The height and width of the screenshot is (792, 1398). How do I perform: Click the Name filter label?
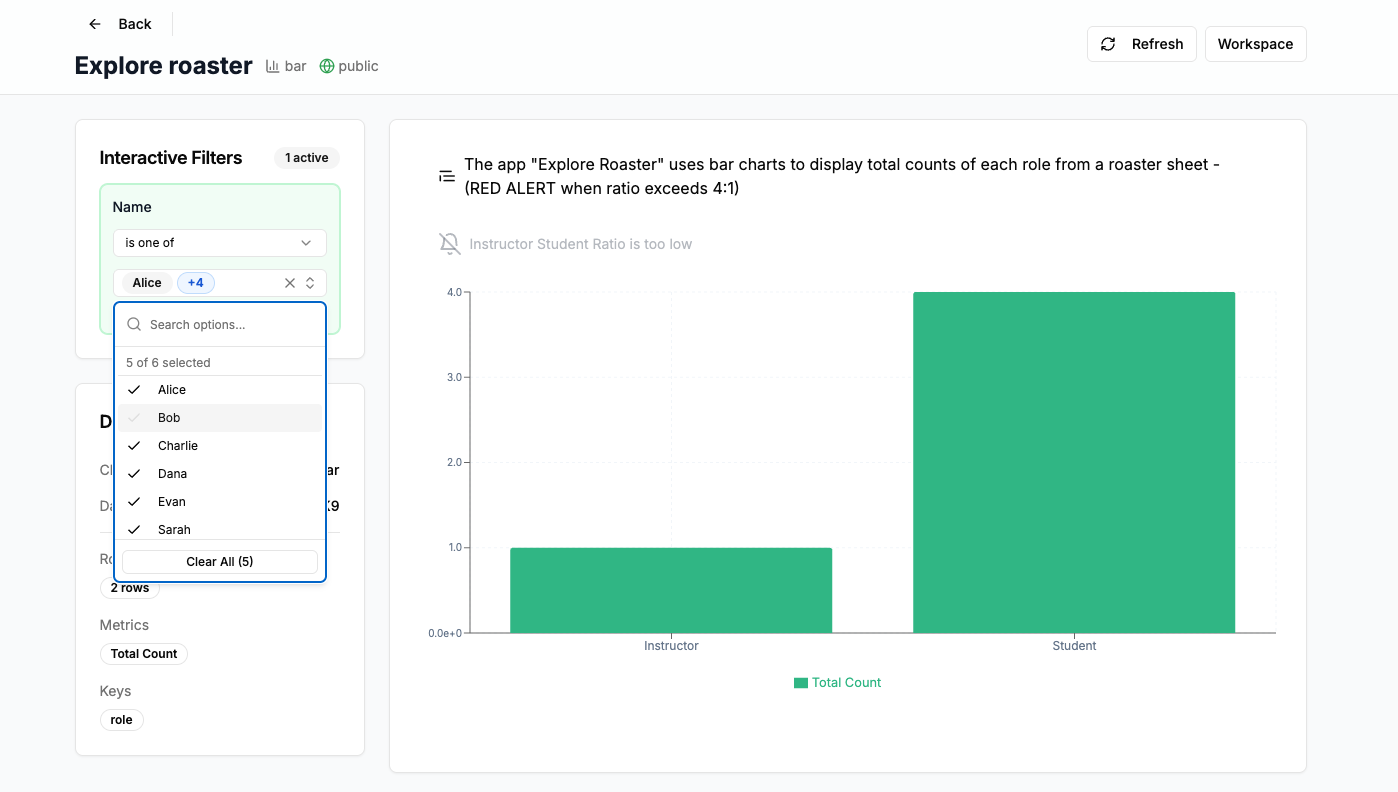point(132,207)
